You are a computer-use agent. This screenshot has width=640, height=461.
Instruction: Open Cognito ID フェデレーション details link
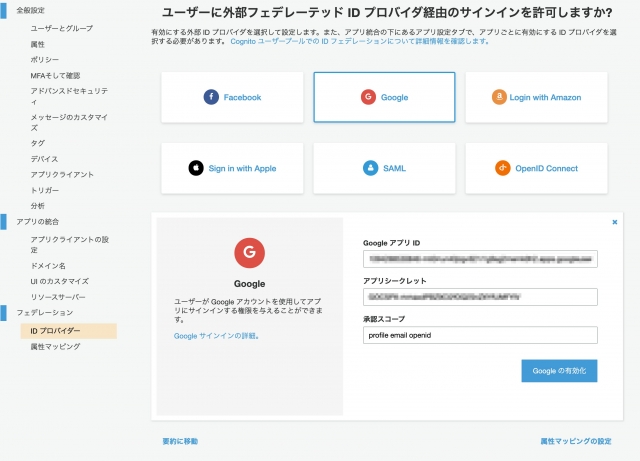click(x=360, y=41)
